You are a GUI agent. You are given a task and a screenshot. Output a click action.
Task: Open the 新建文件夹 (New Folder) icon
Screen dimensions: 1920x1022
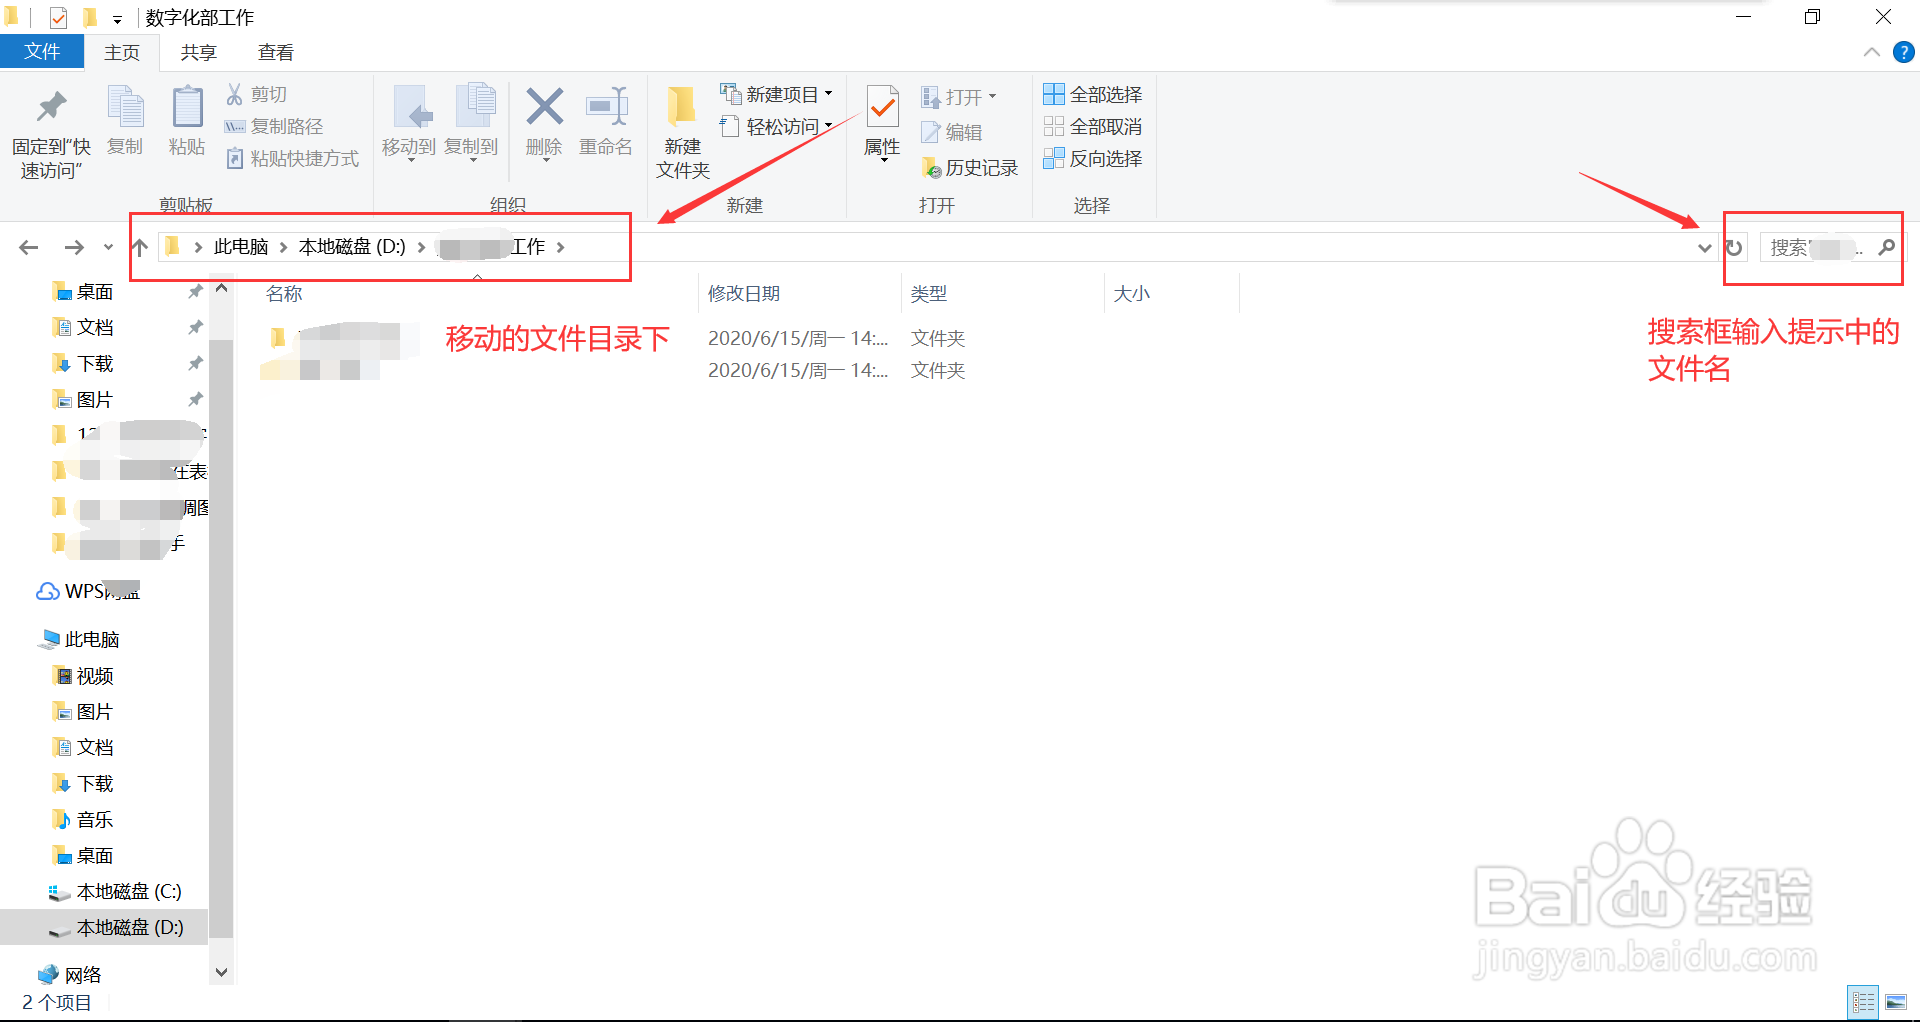pos(681,130)
